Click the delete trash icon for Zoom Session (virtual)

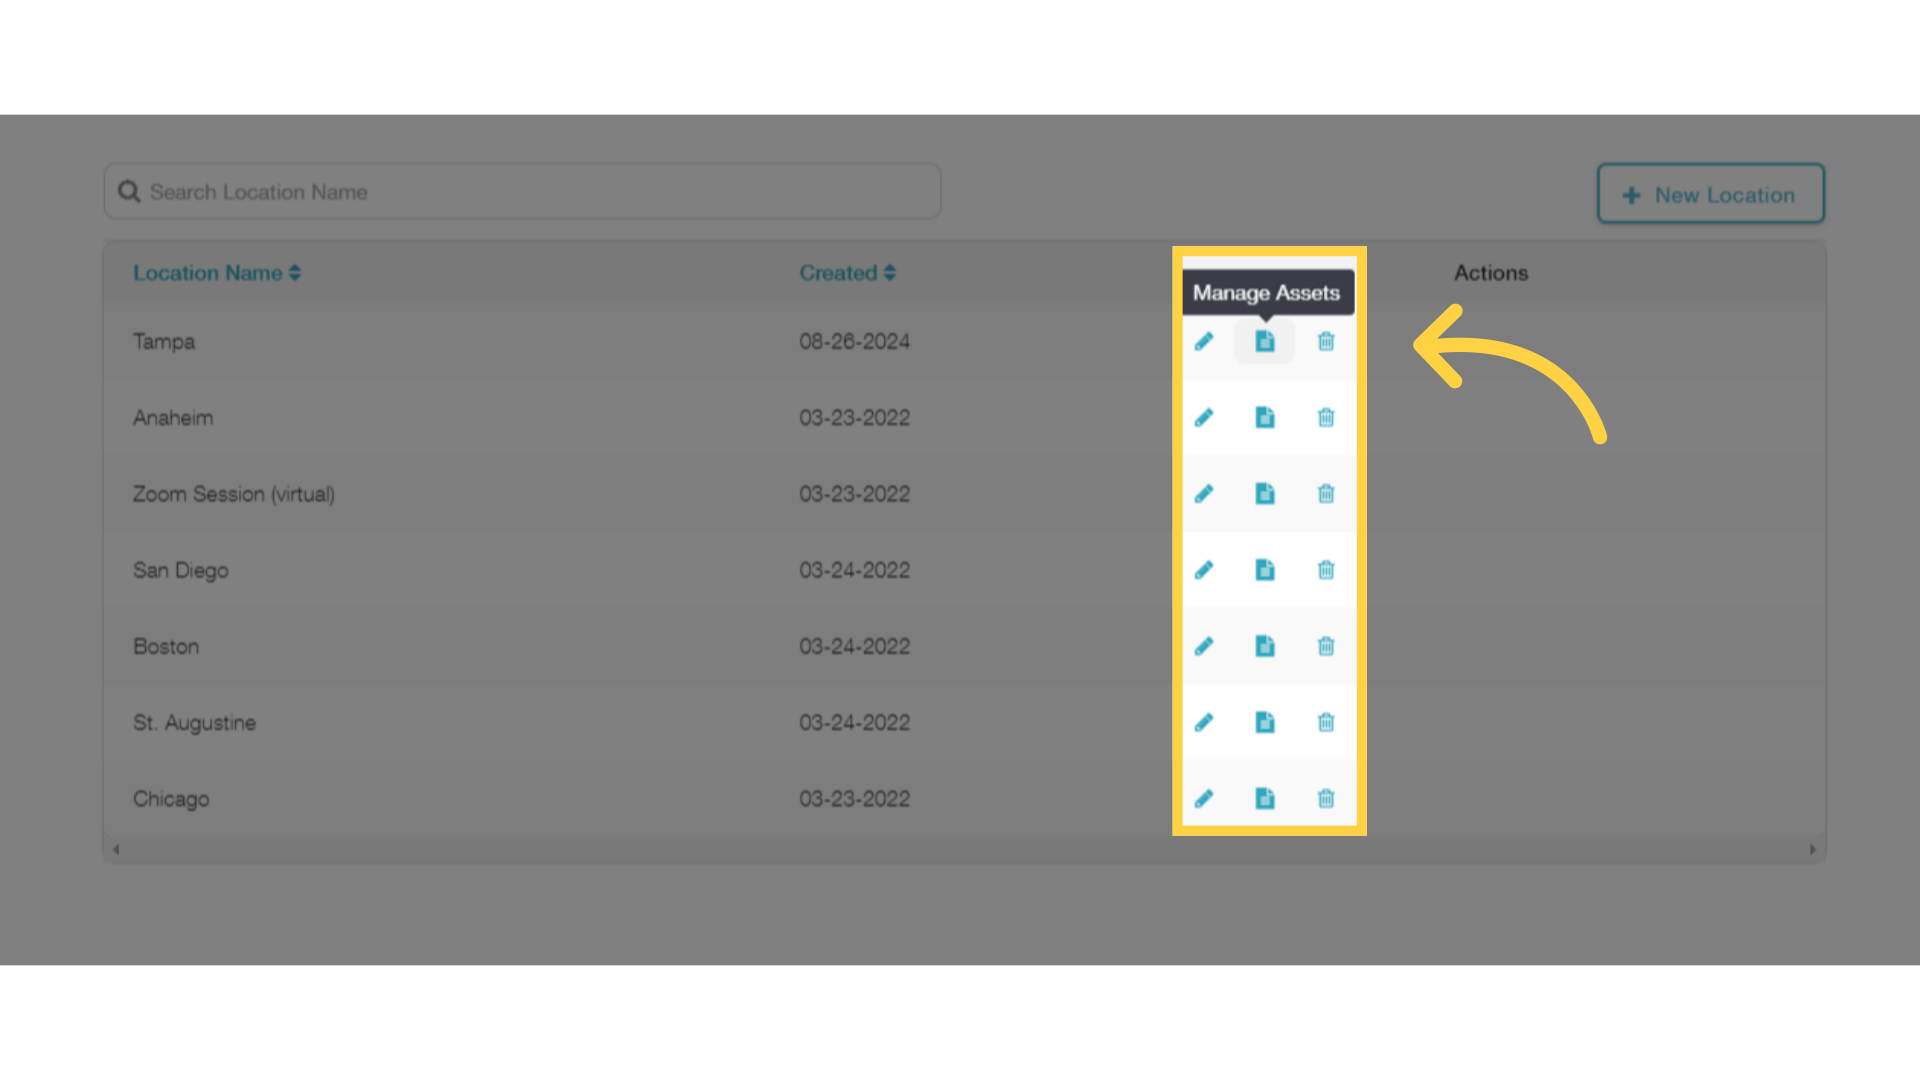click(1327, 493)
